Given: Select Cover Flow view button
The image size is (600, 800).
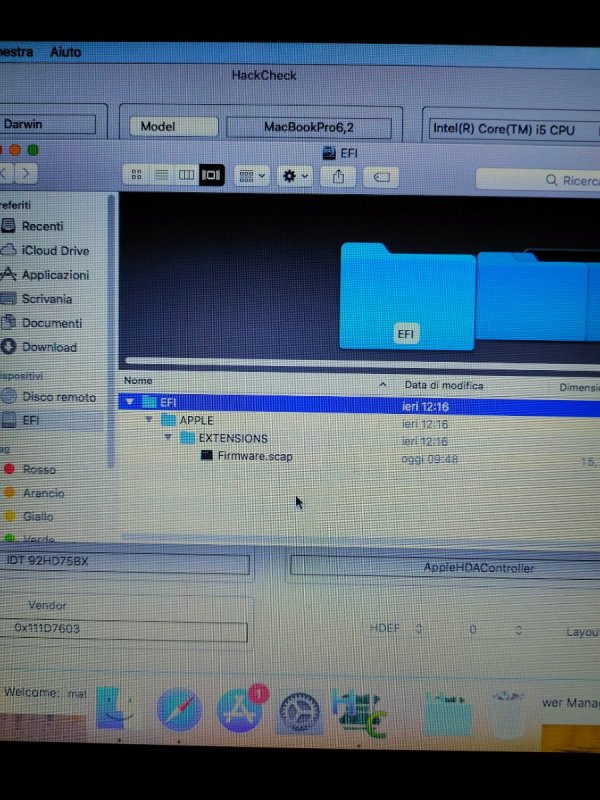Looking at the screenshot, I should coord(211,176).
